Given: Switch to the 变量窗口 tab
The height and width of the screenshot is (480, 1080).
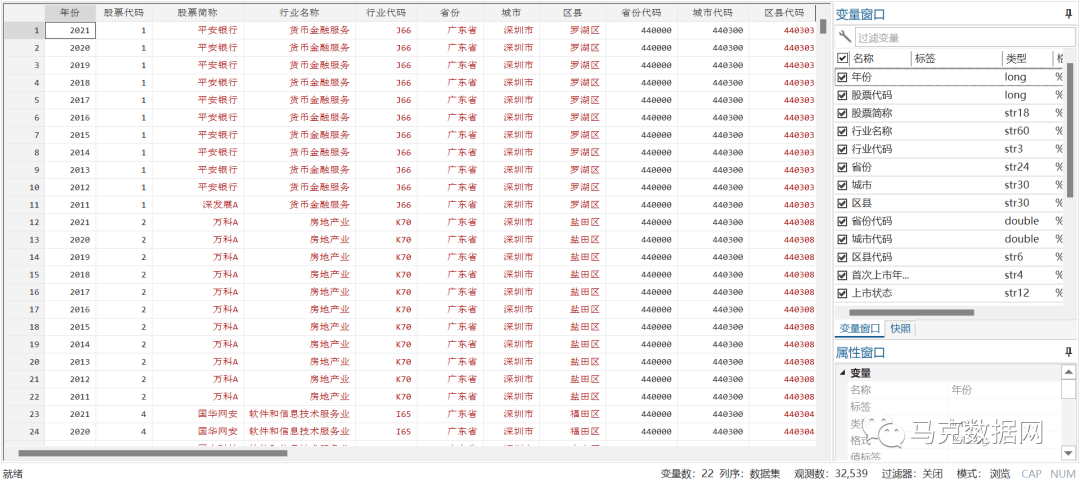Looking at the screenshot, I should [x=858, y=328].
